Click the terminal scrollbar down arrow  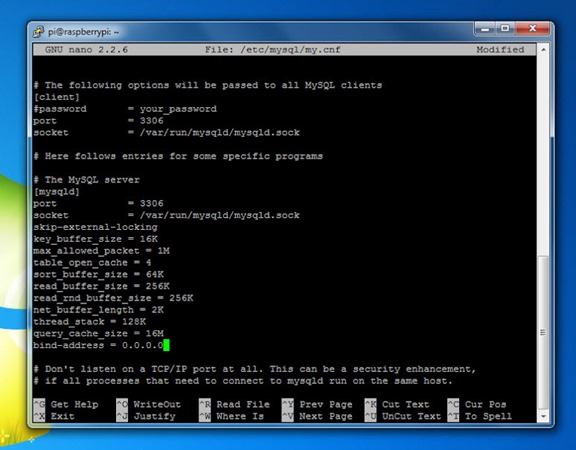[x=543, y=417]
